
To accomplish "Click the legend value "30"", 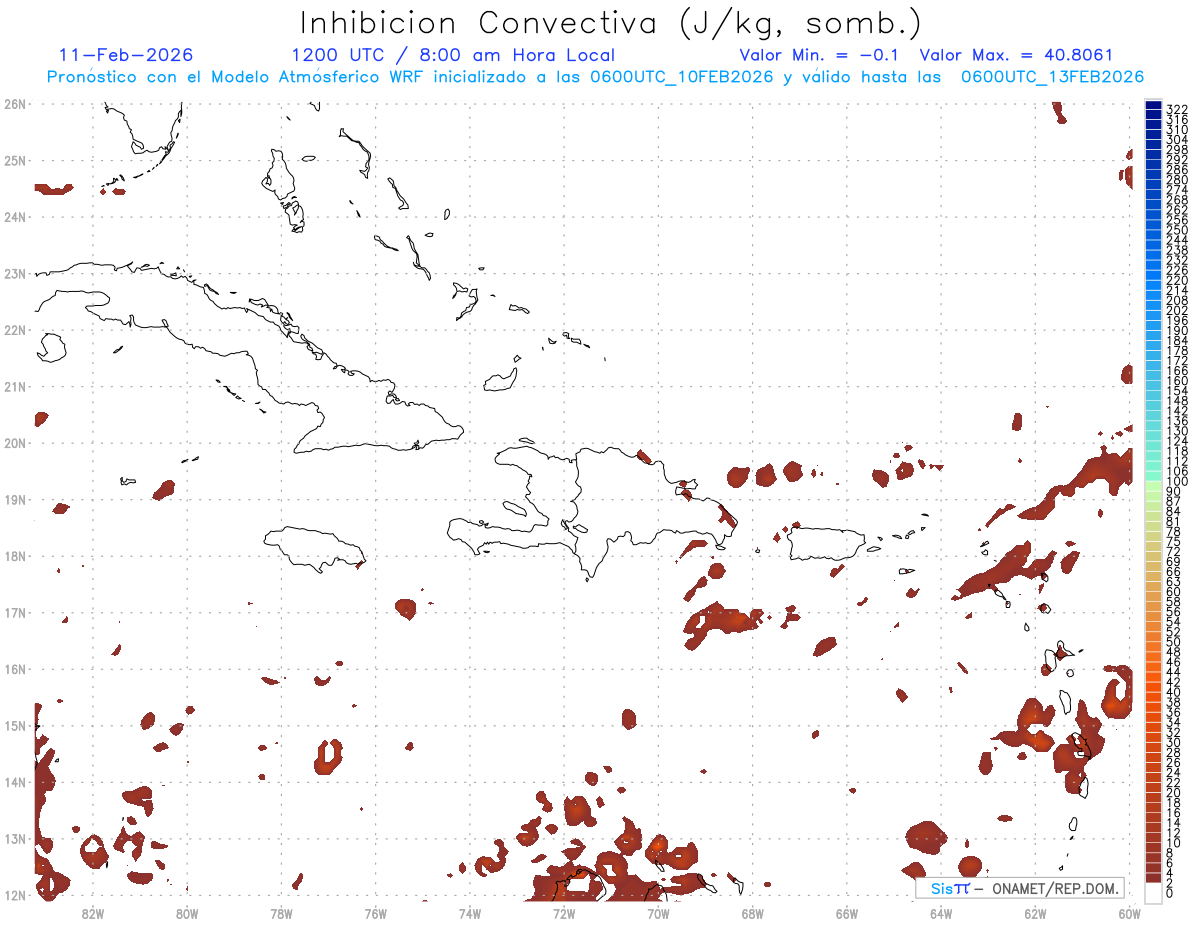I will (1174, 743).
